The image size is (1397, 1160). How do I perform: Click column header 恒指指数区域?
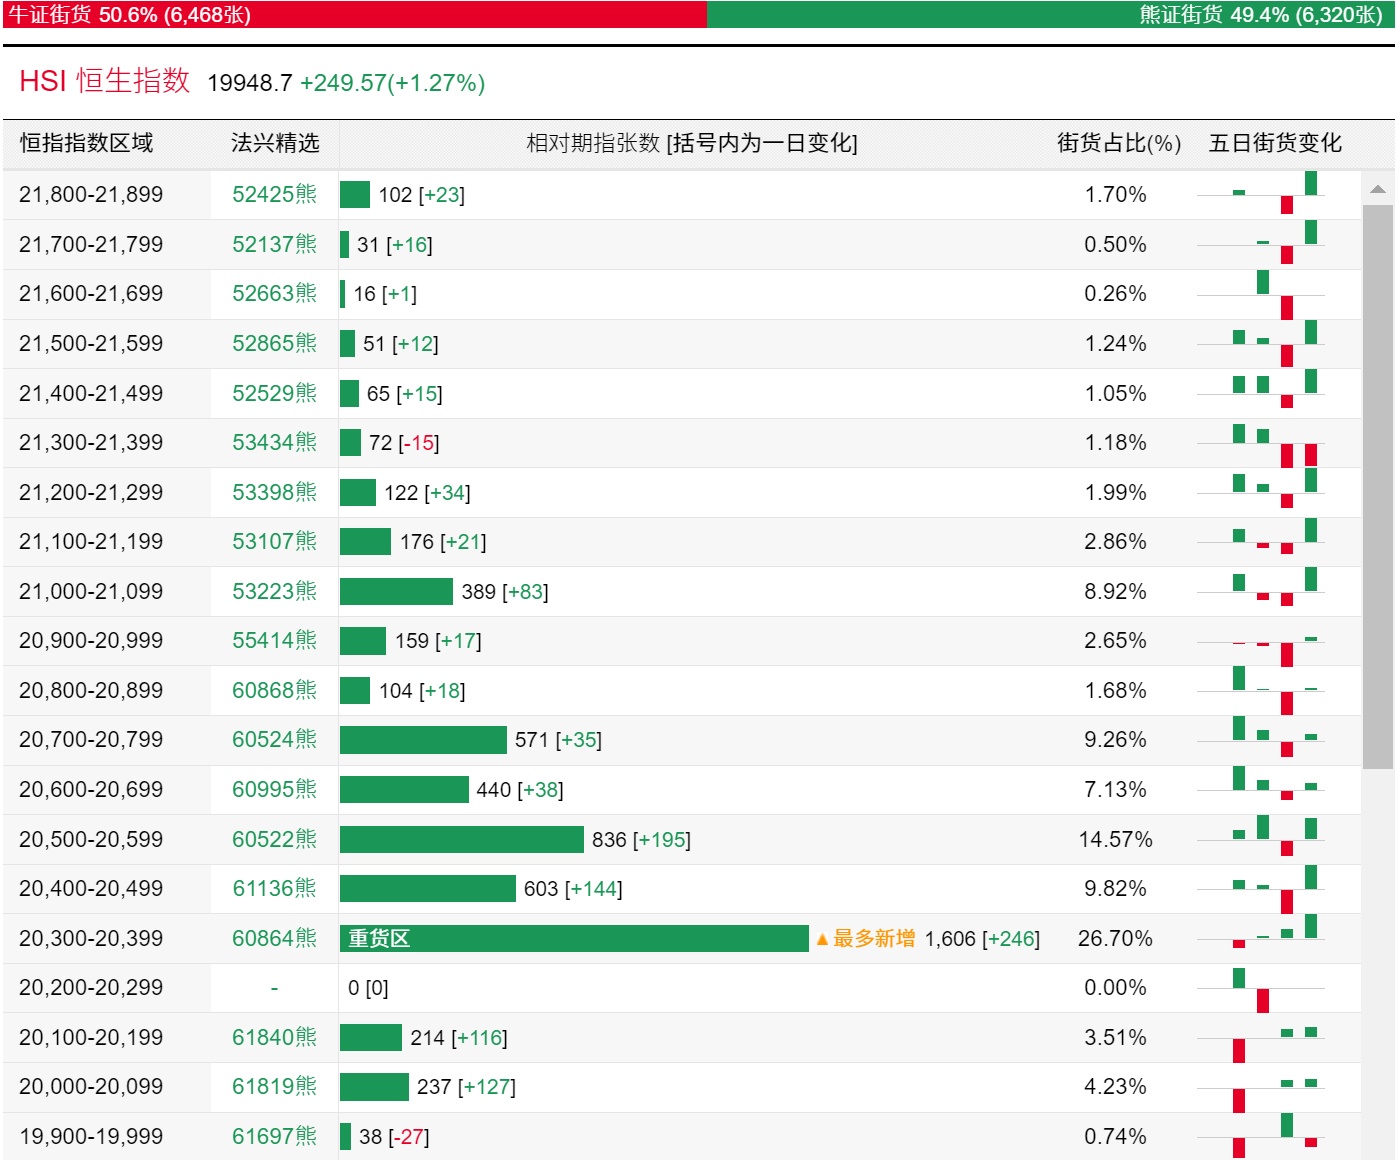87,143
